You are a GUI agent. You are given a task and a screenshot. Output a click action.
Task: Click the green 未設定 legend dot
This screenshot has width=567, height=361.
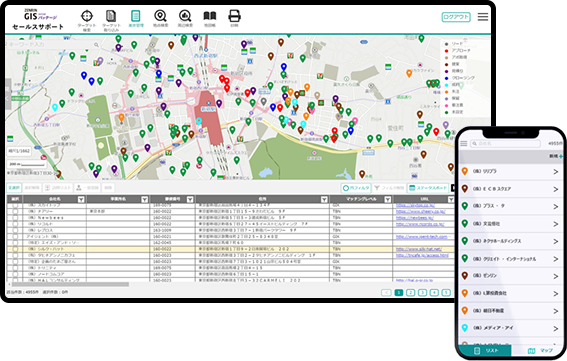tap(447, 112)
